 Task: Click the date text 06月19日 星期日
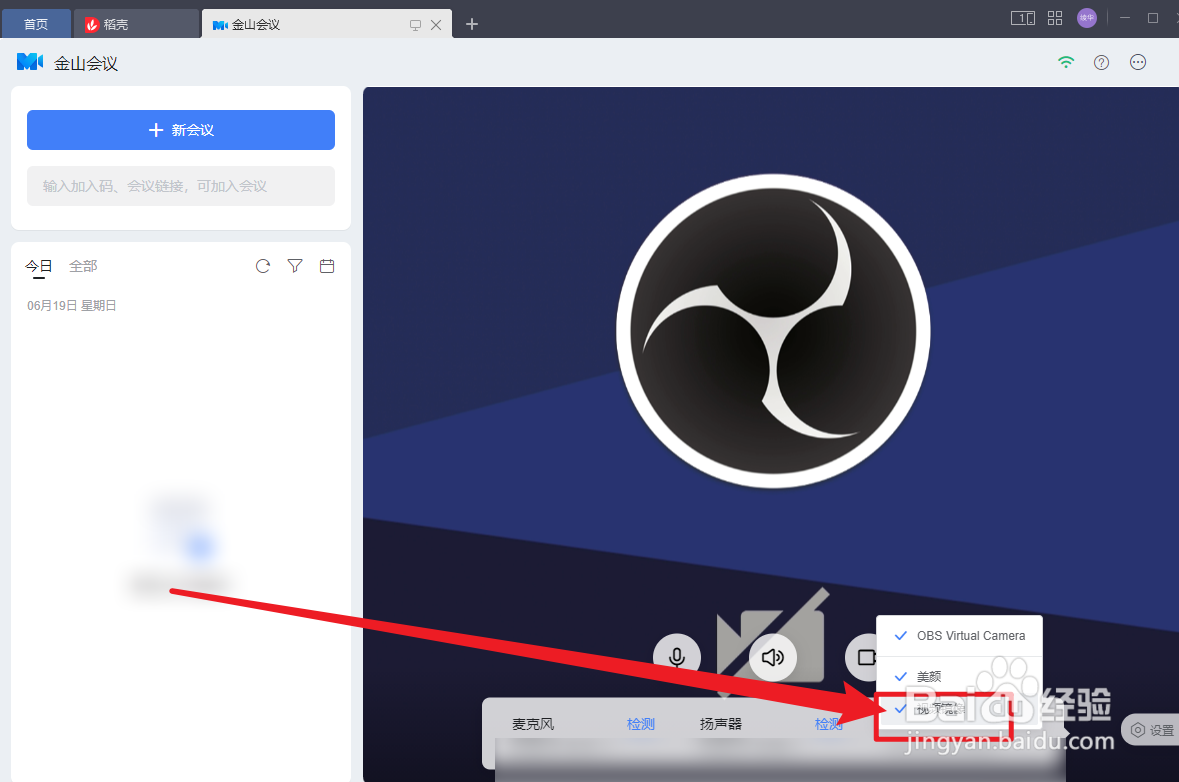(x=71, y=305)
